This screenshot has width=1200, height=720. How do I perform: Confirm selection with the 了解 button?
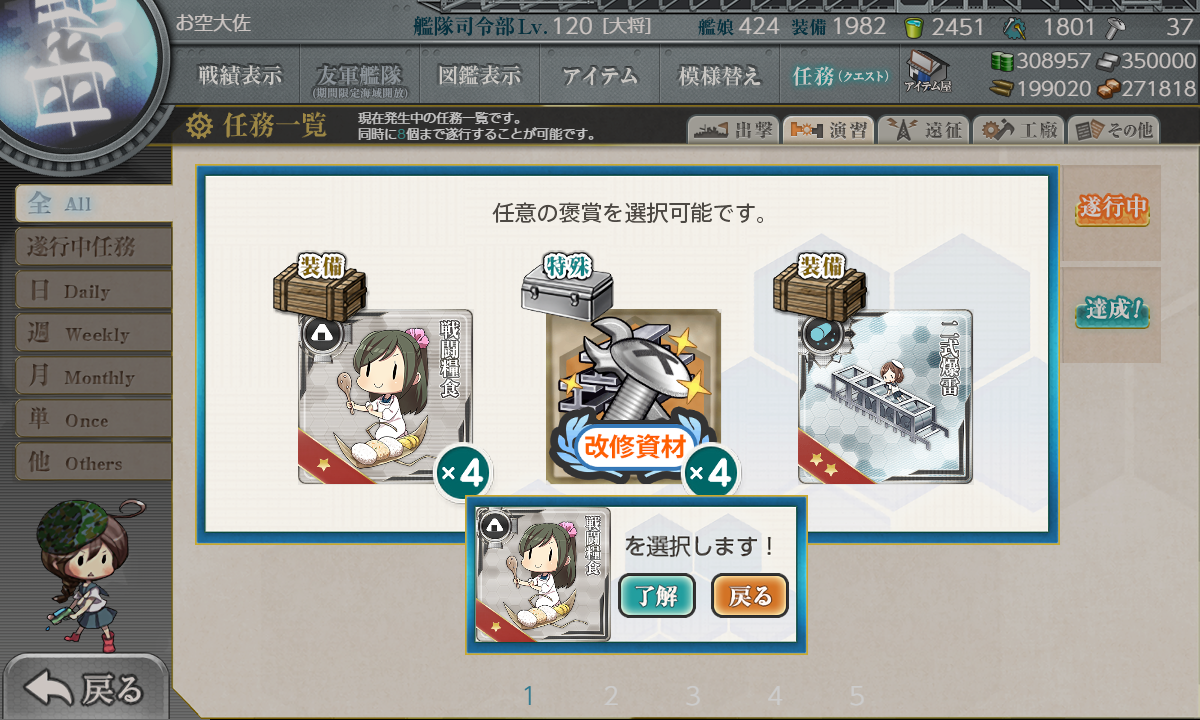click(656, 597)
